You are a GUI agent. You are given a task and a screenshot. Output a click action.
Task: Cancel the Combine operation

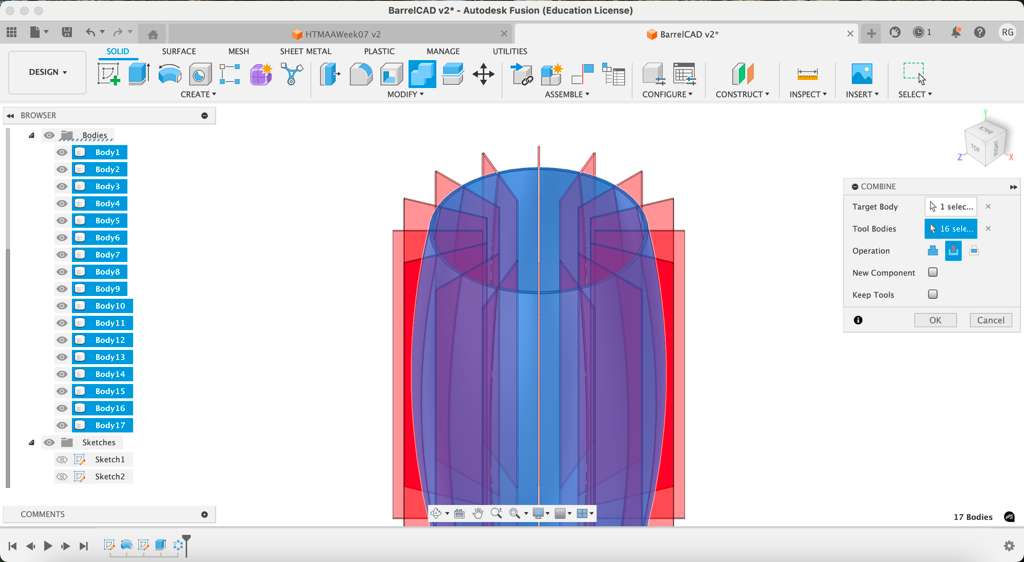990,320
